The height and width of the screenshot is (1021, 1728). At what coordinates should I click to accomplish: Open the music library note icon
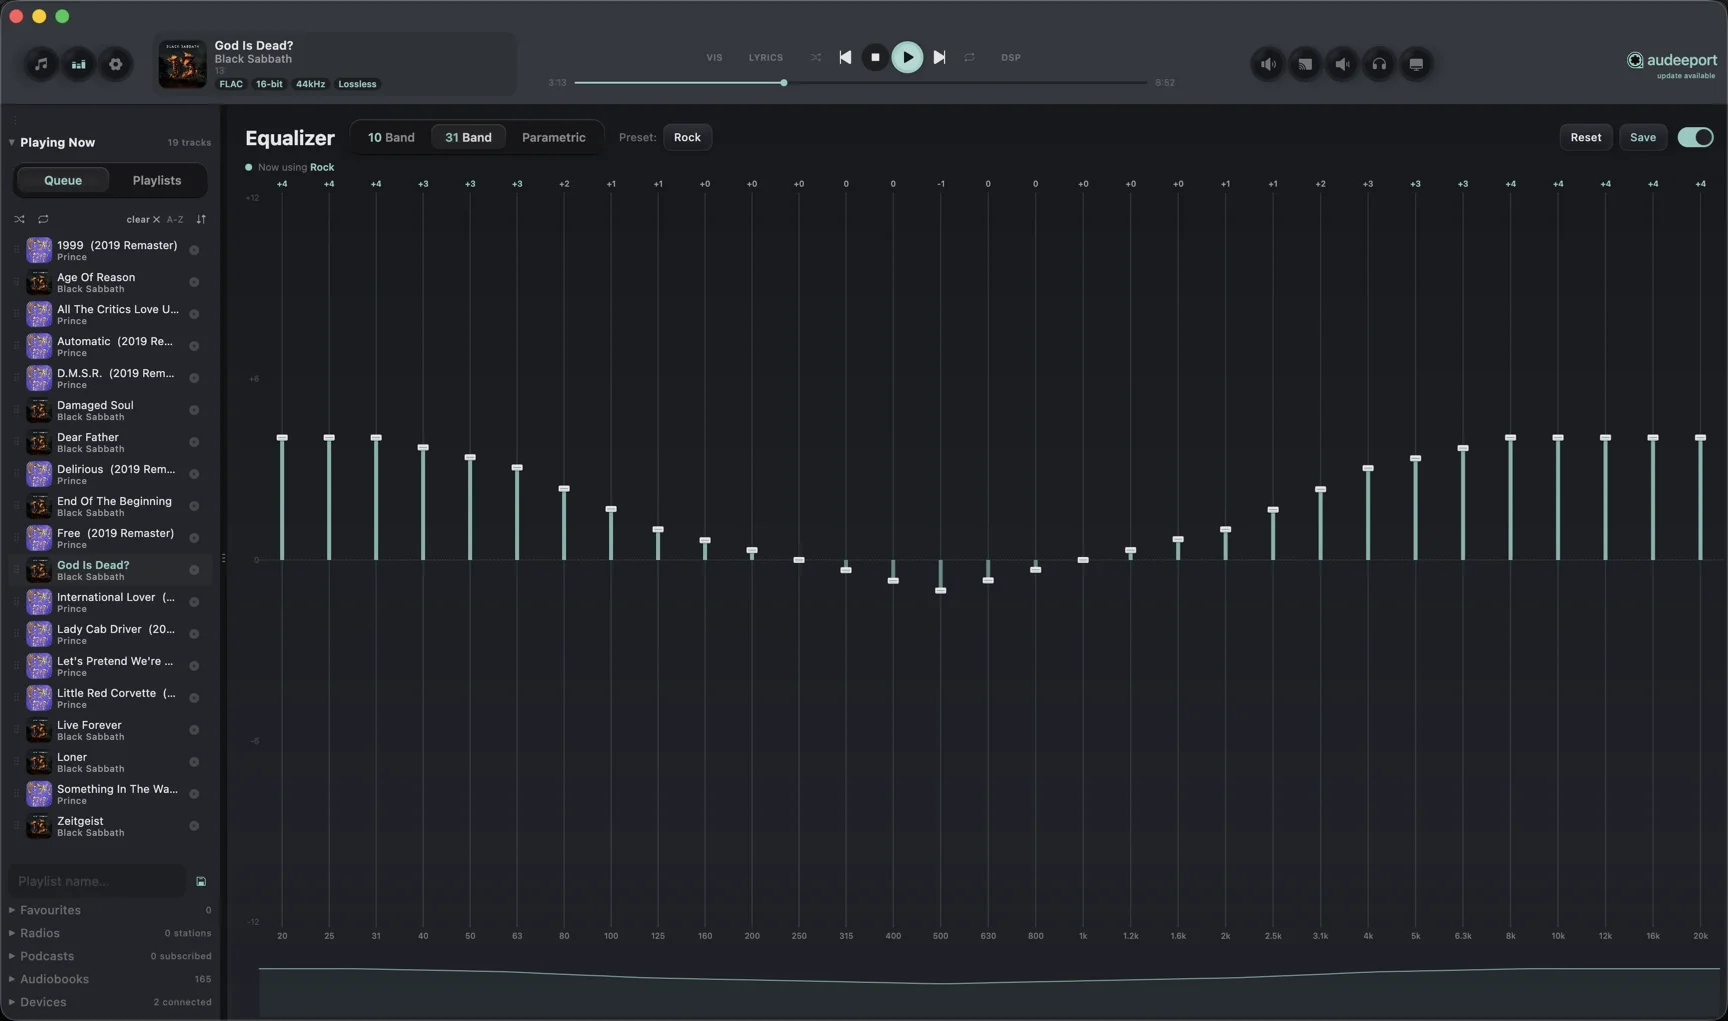[41, 64]
